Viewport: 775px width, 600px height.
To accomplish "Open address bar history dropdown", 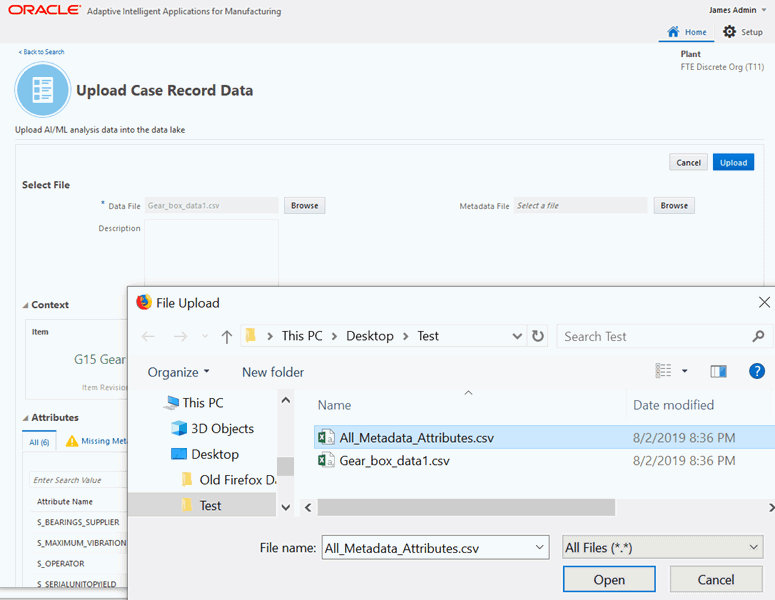I will click(x=517, y=337).
